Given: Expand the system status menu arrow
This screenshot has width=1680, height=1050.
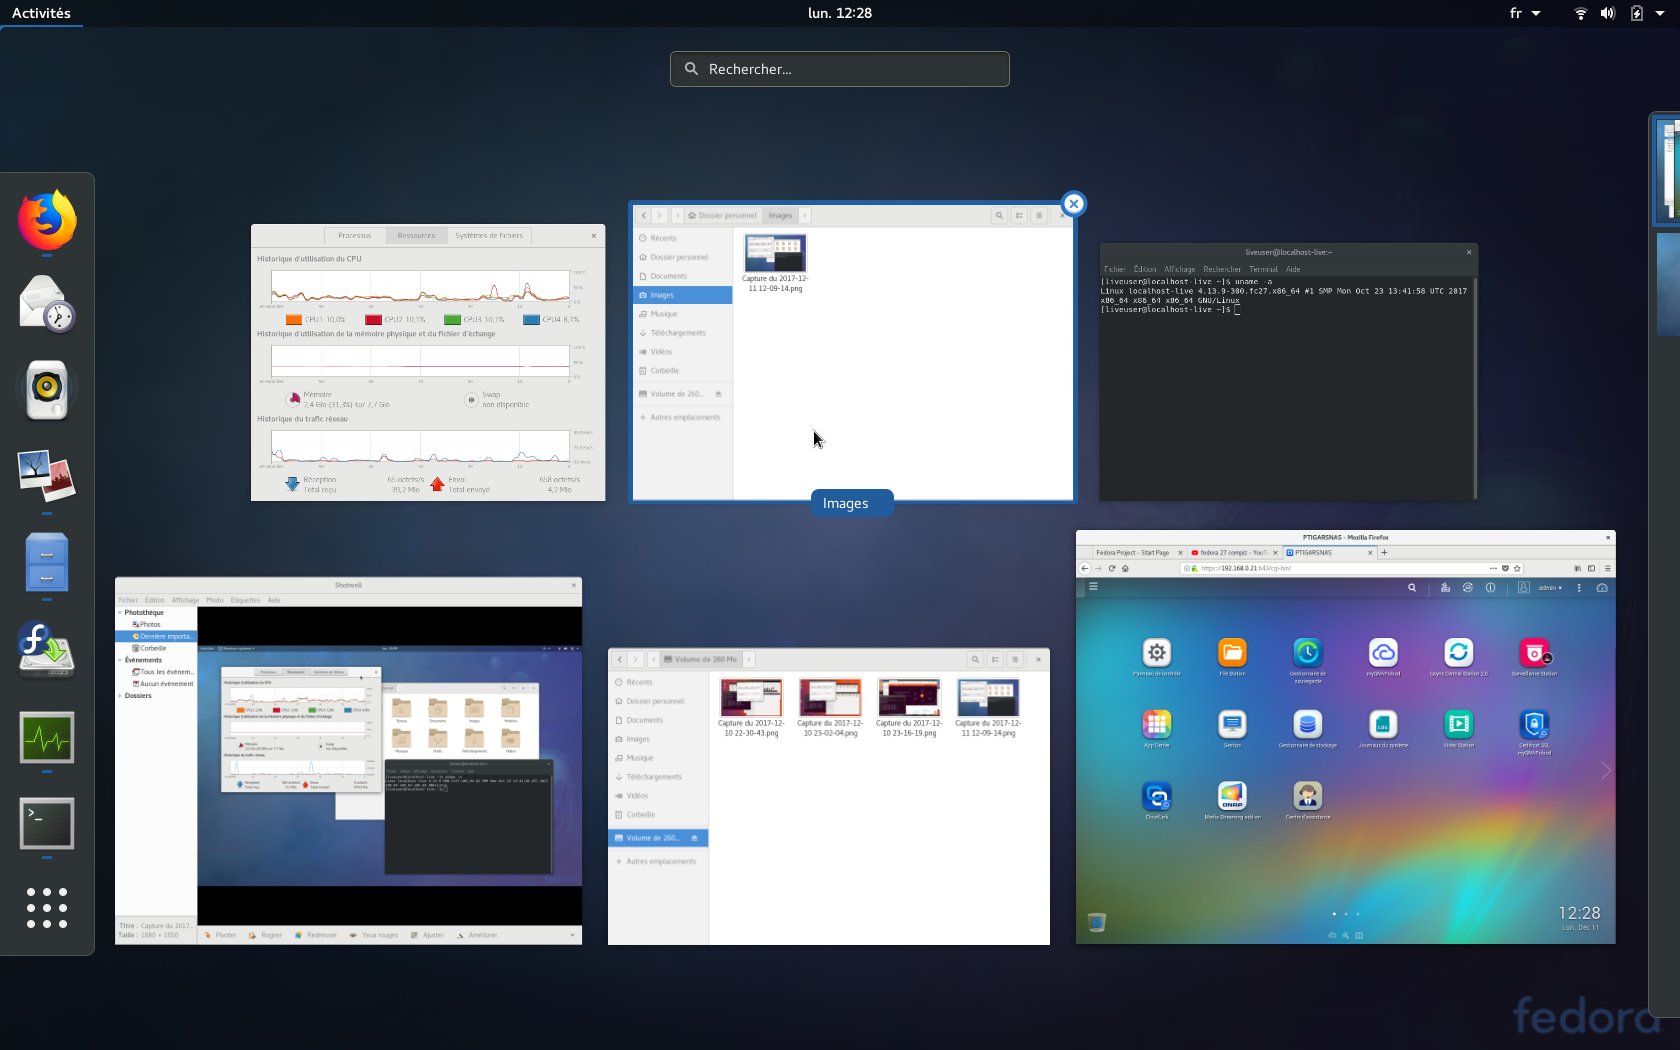Looking at the screenshot, I should pyautogui.click(x=1660, y=13).
